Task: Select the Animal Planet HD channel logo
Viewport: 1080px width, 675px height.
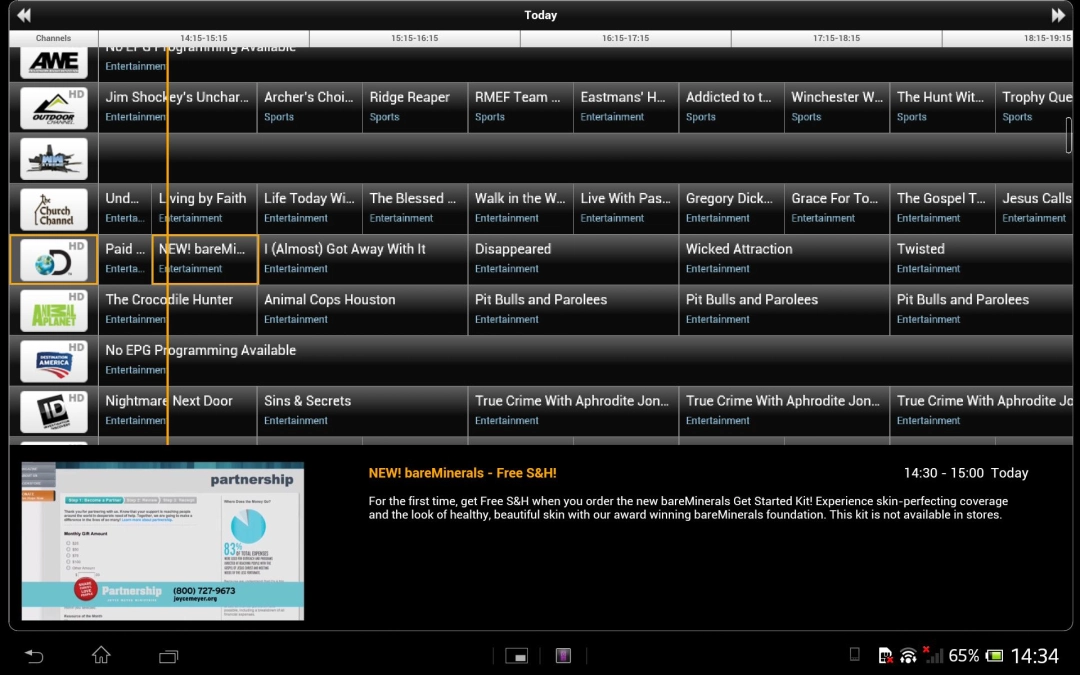Action: click(x=54, y=310)
